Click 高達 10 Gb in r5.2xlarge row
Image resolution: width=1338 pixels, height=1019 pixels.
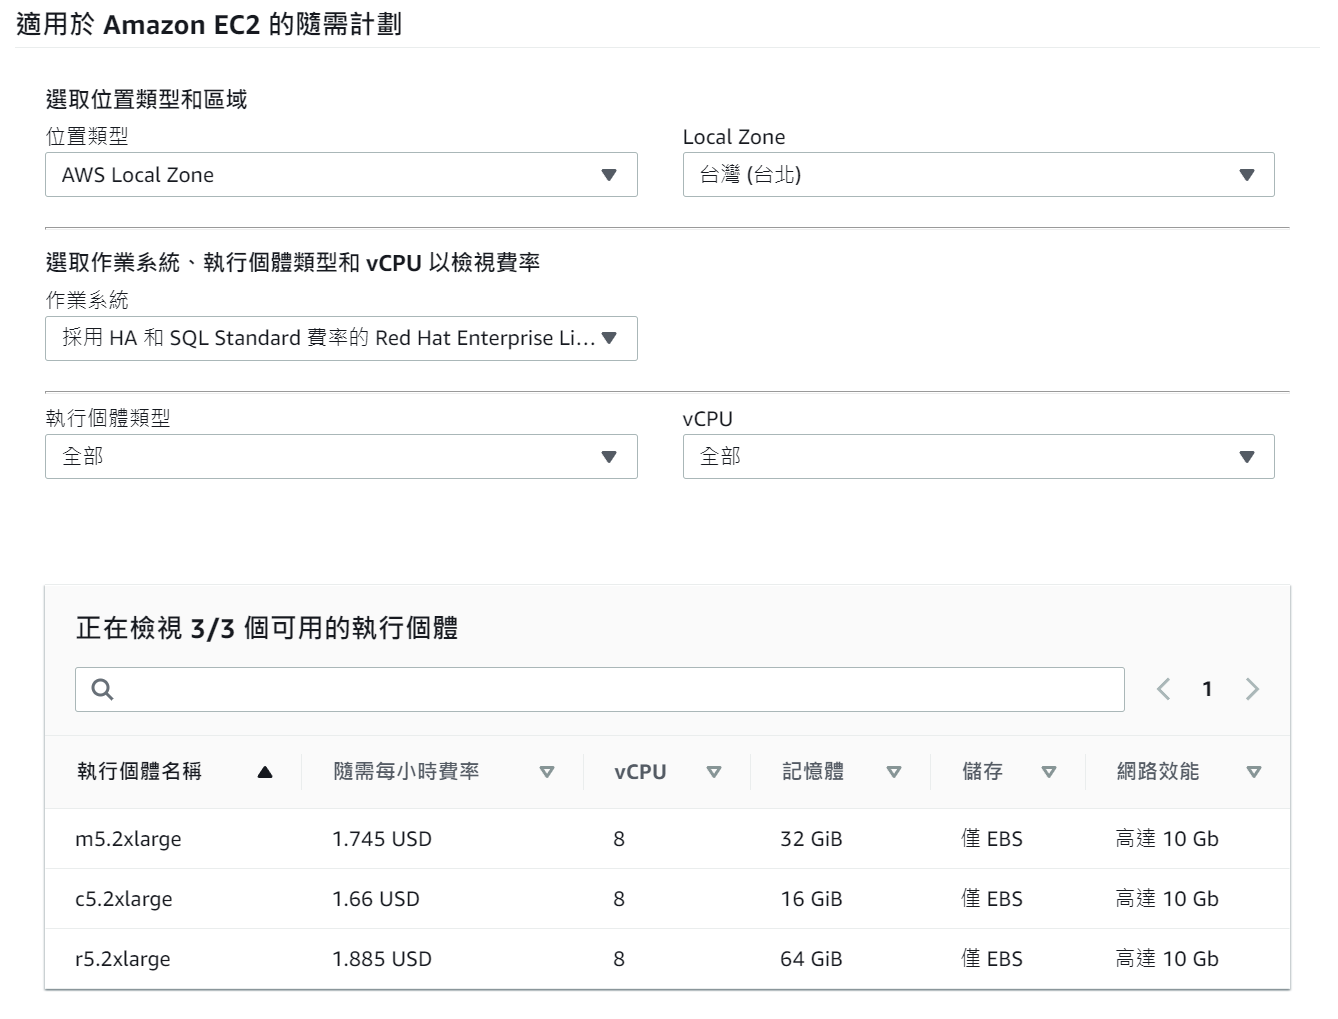point(1167,959)
